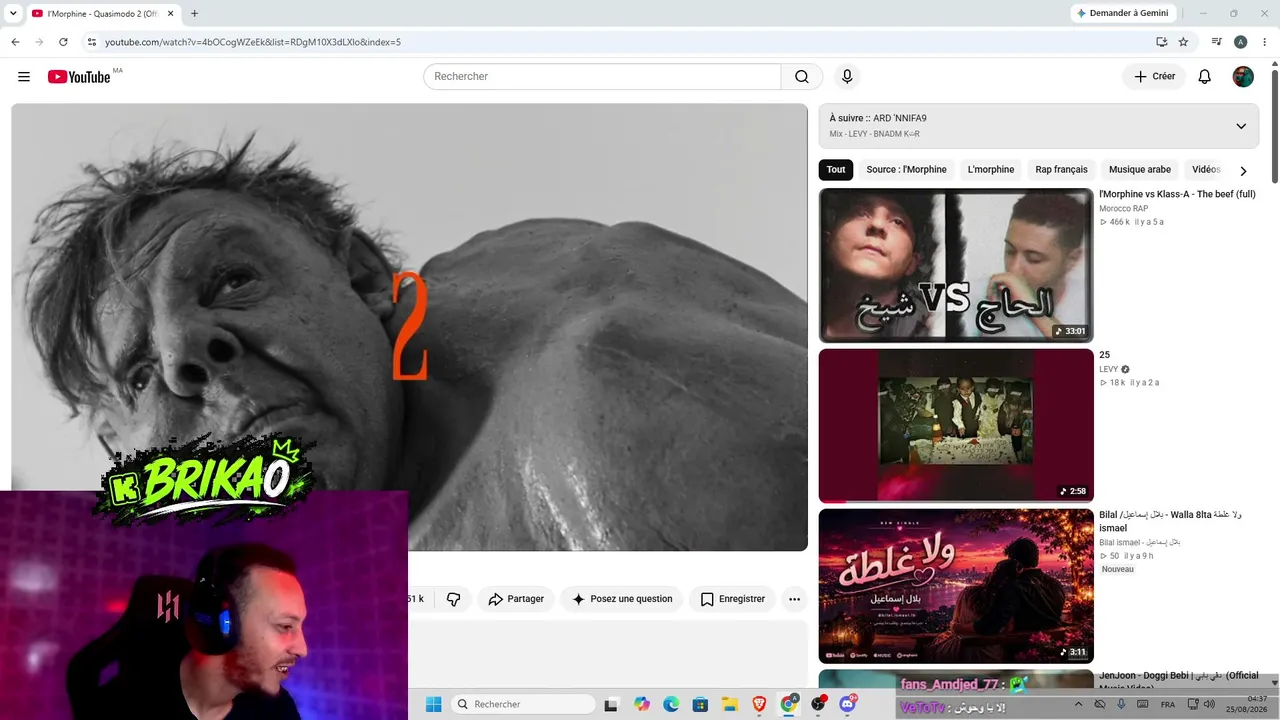This screenshot has height=720, width=1280.
Task: Dislike the video with thumbs-down
Action: coord(454,599)
